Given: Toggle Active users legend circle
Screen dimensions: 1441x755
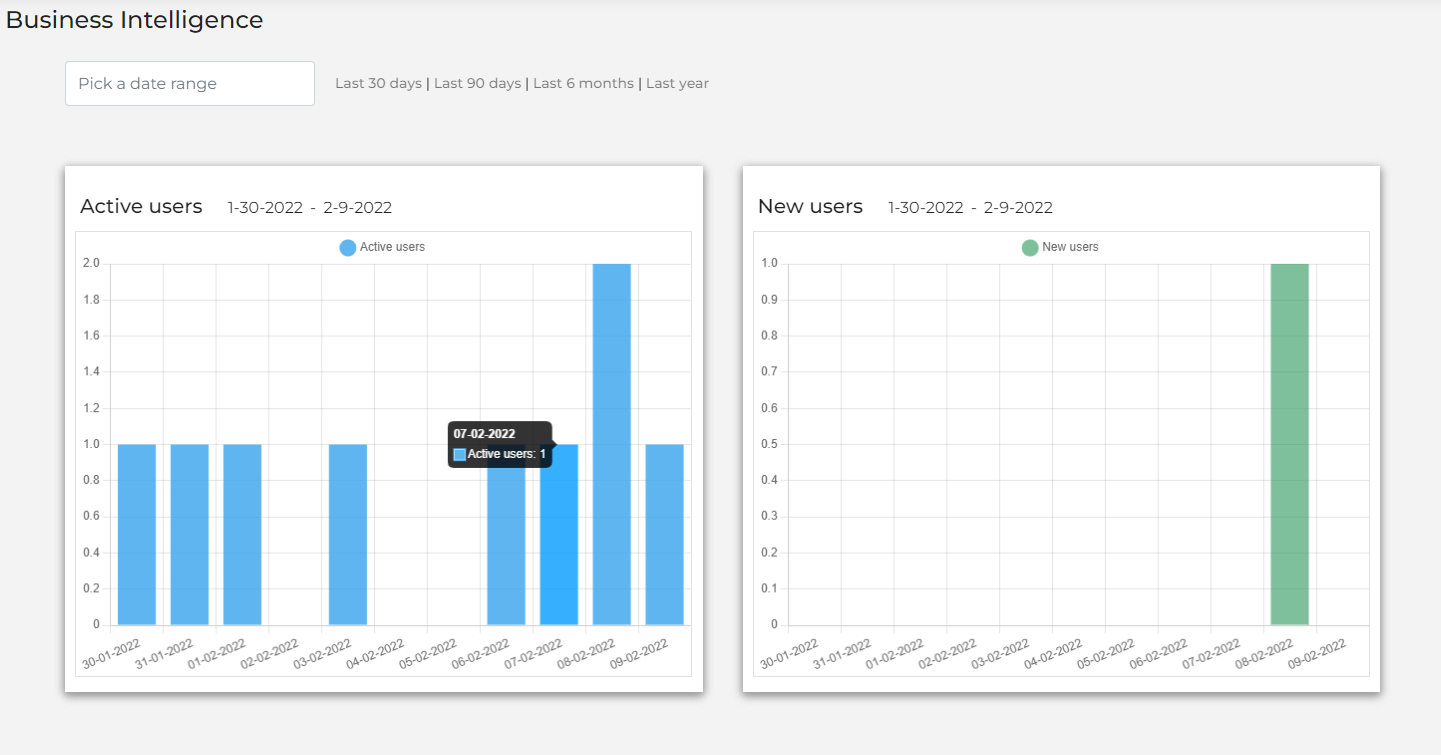Looking at the screenshot, I should click(x=347, y=248).
